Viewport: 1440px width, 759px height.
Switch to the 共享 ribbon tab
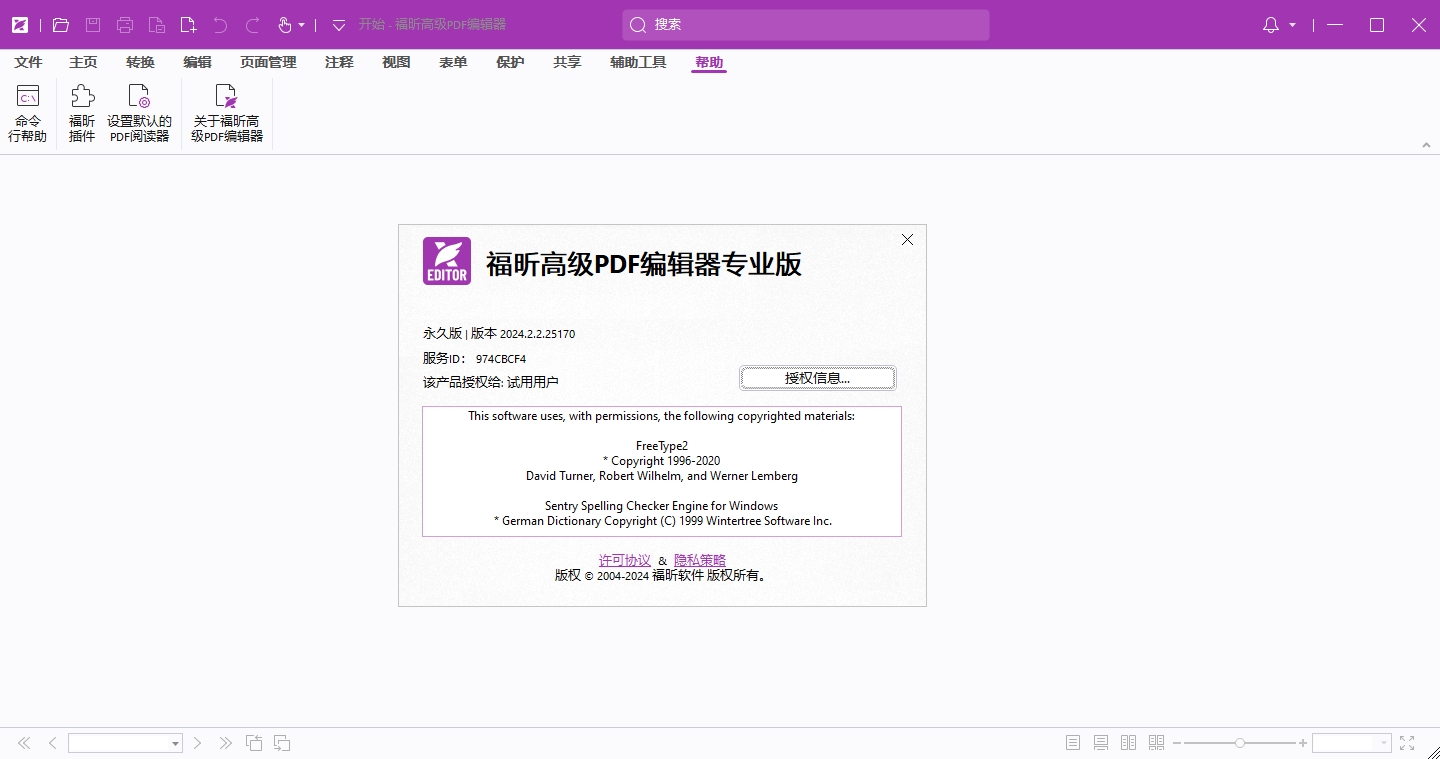point(567,62)
